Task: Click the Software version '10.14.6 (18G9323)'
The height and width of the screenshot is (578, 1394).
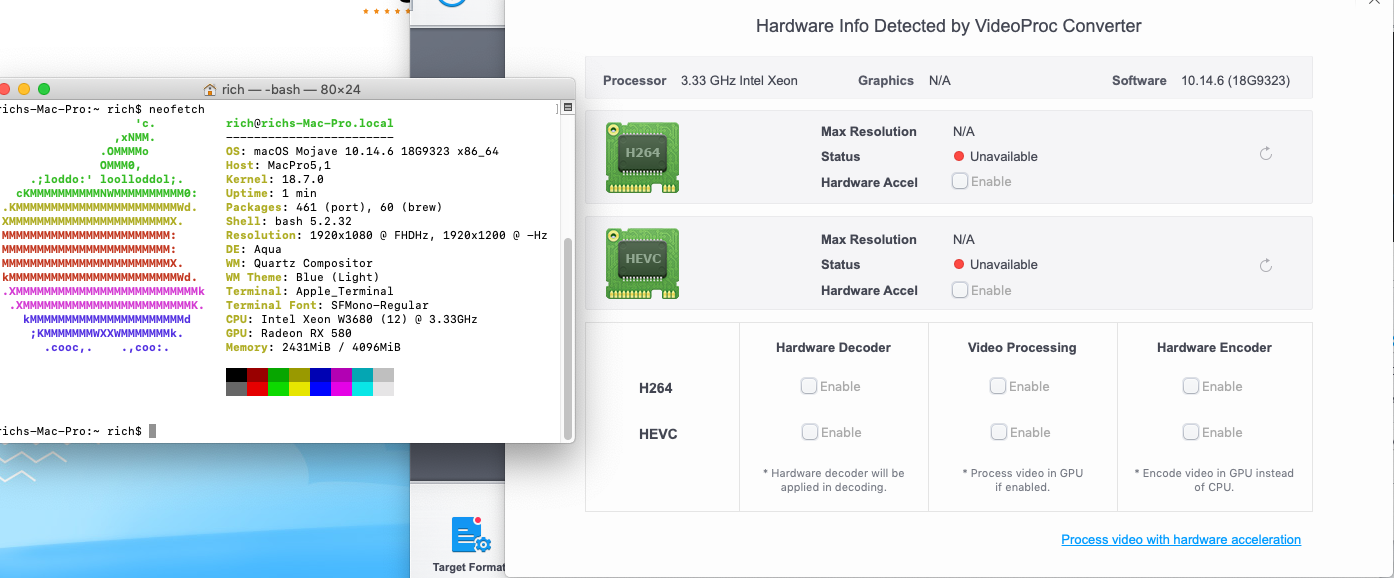Action: (1236, 80)
